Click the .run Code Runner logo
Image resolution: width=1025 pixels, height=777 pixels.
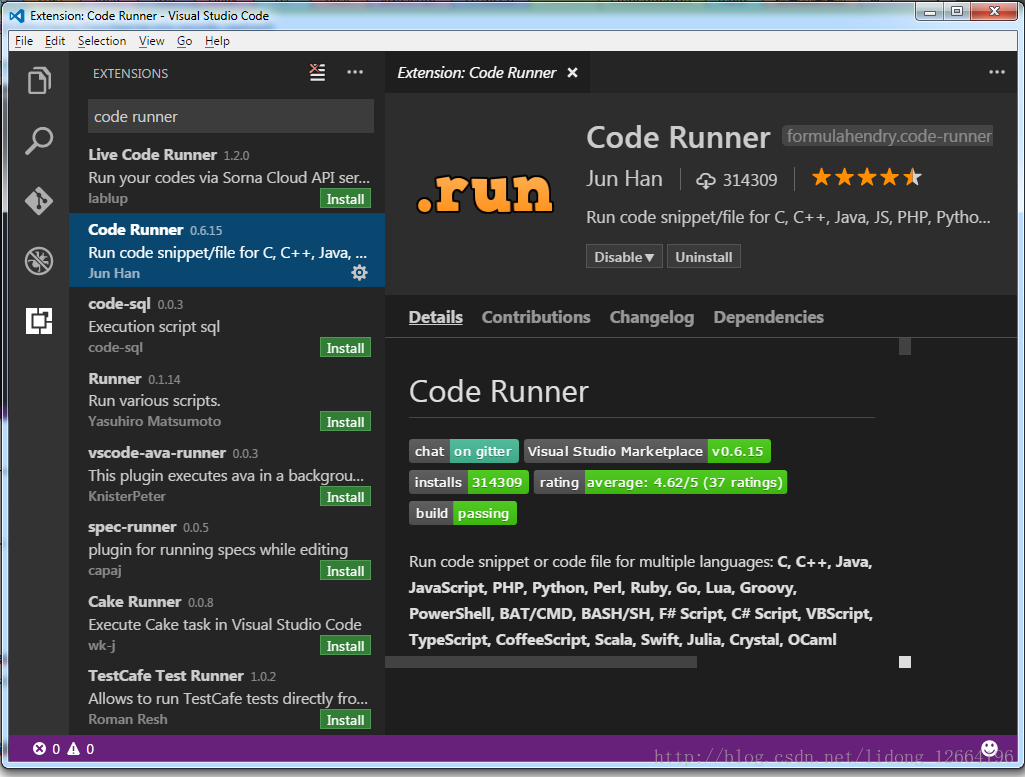485,194
